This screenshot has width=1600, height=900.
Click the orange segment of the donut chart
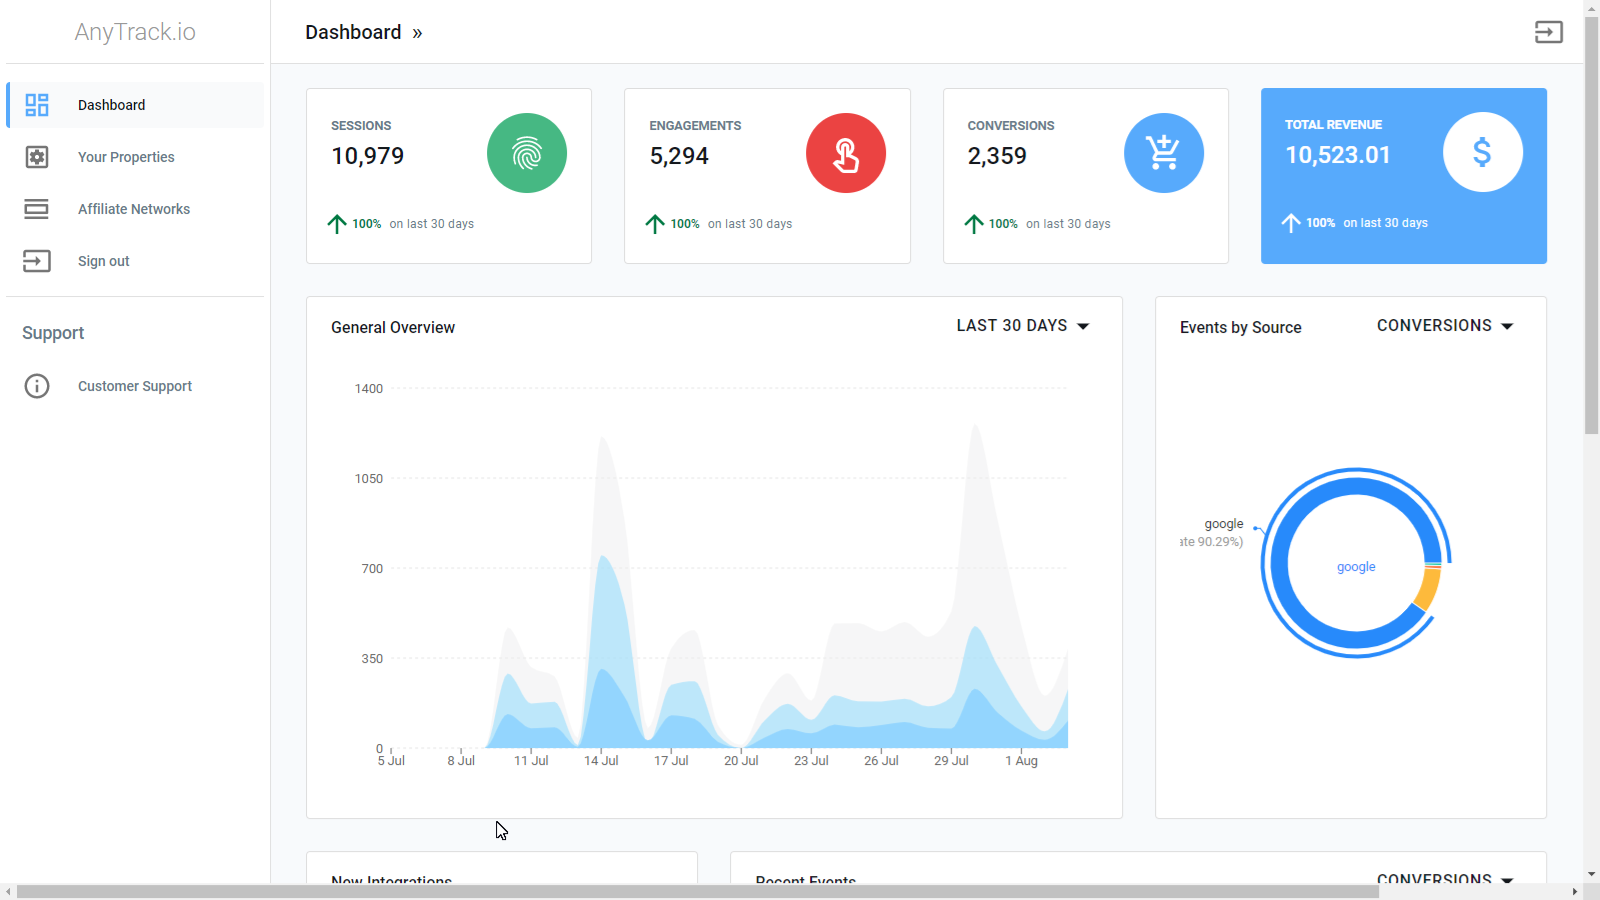pos(1429,588)
